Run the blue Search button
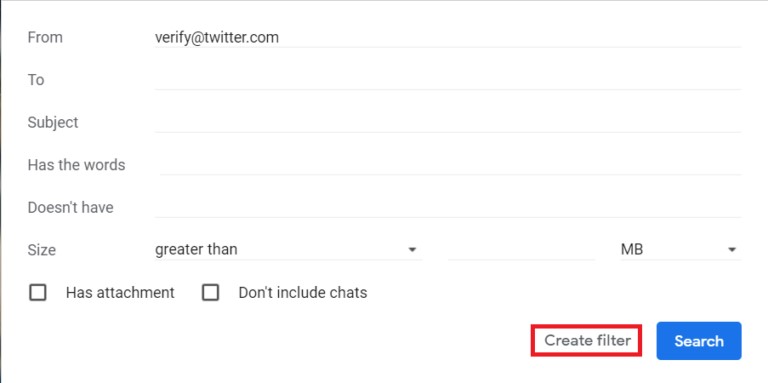The height and width of the screenshot is (383, 768). tap(699, 341)
